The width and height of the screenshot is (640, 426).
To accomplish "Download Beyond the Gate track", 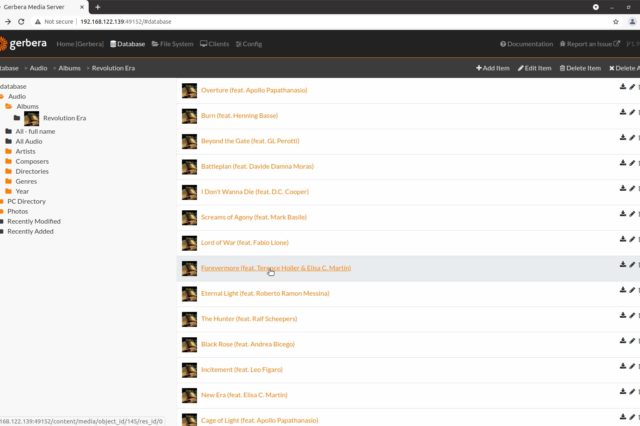I will pos(623,137).
